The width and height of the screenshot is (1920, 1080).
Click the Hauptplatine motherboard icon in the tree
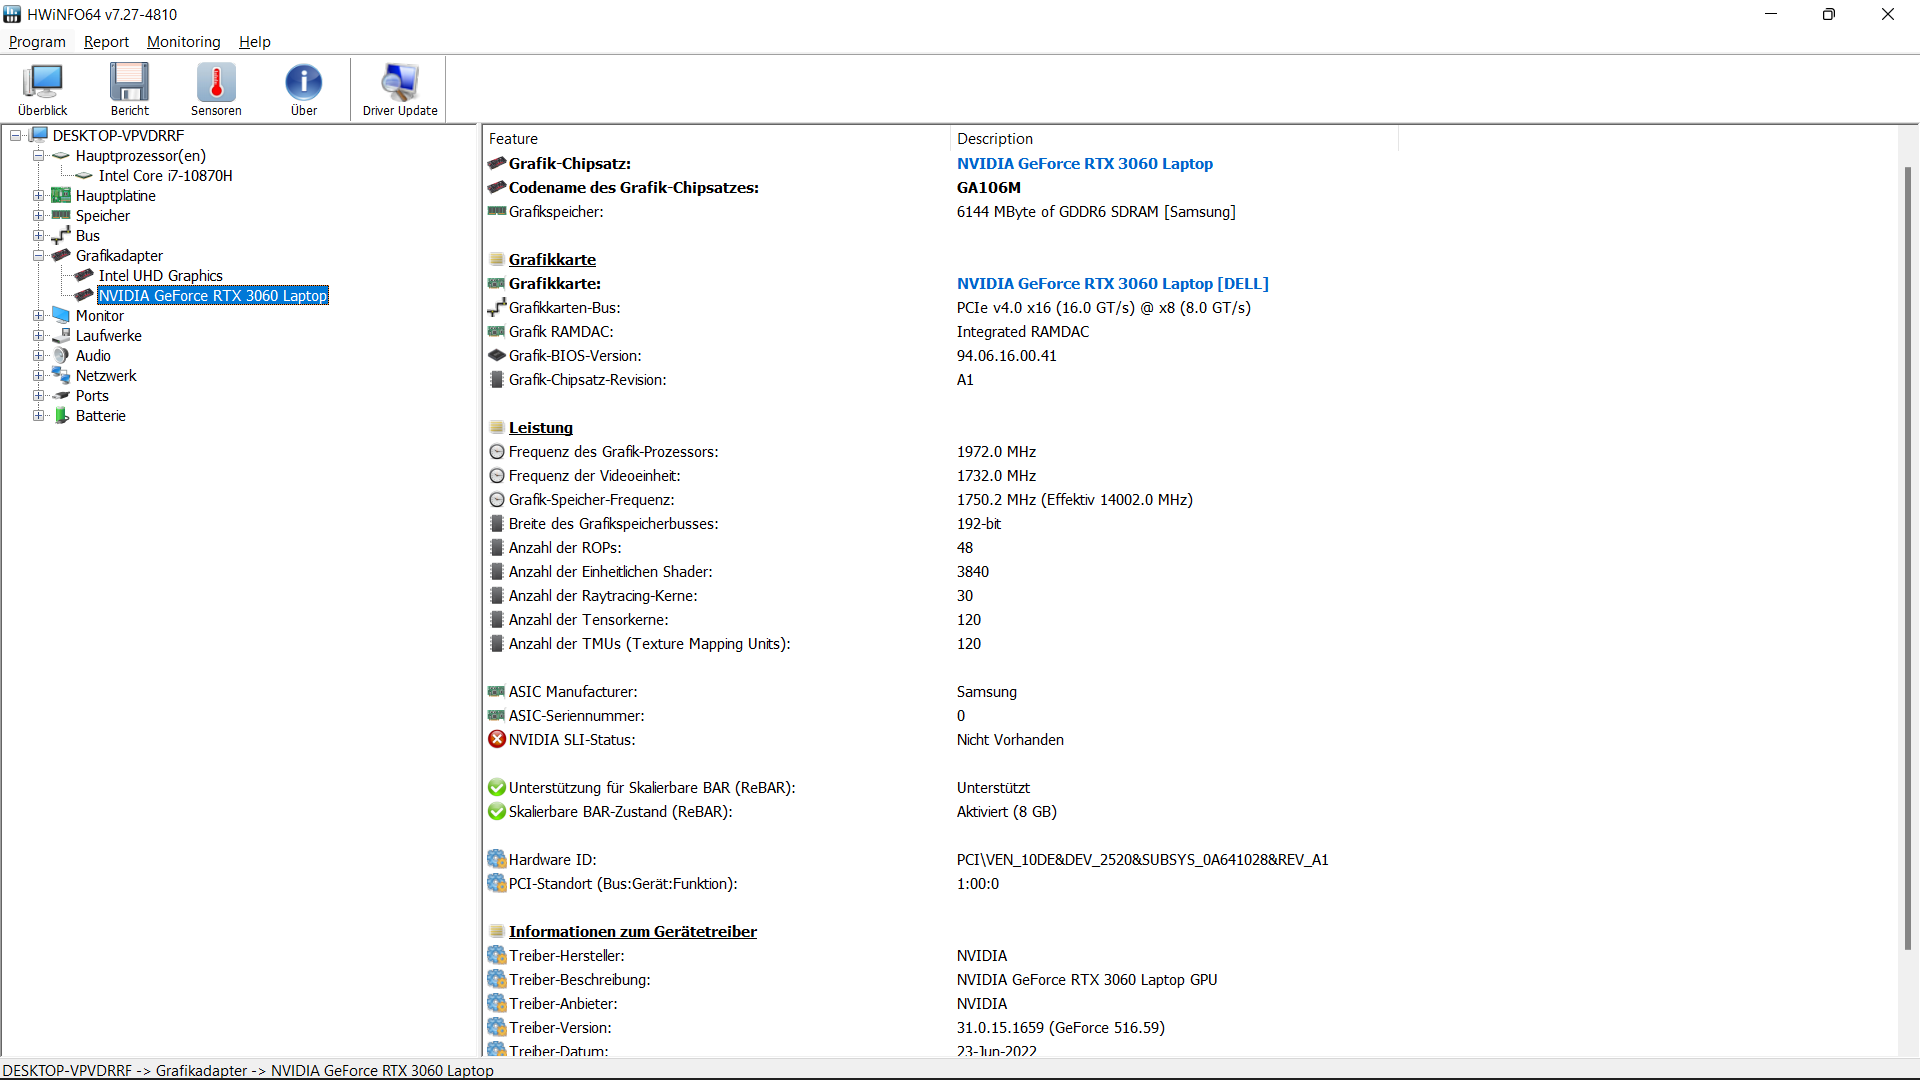click(61, 196)
